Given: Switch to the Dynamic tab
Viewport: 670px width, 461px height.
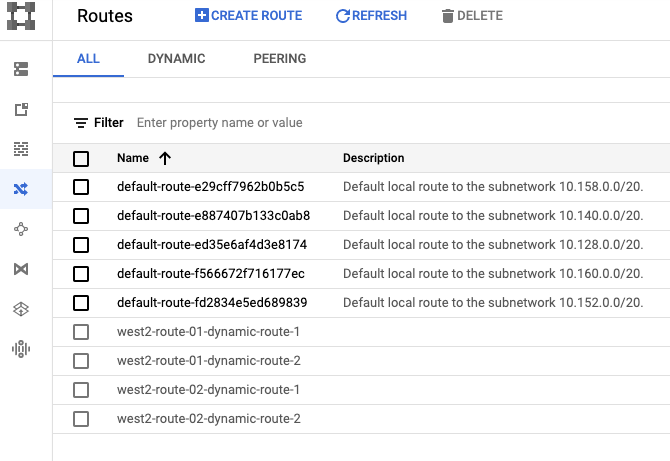Looking at the screenshot, I should point(176,59).
